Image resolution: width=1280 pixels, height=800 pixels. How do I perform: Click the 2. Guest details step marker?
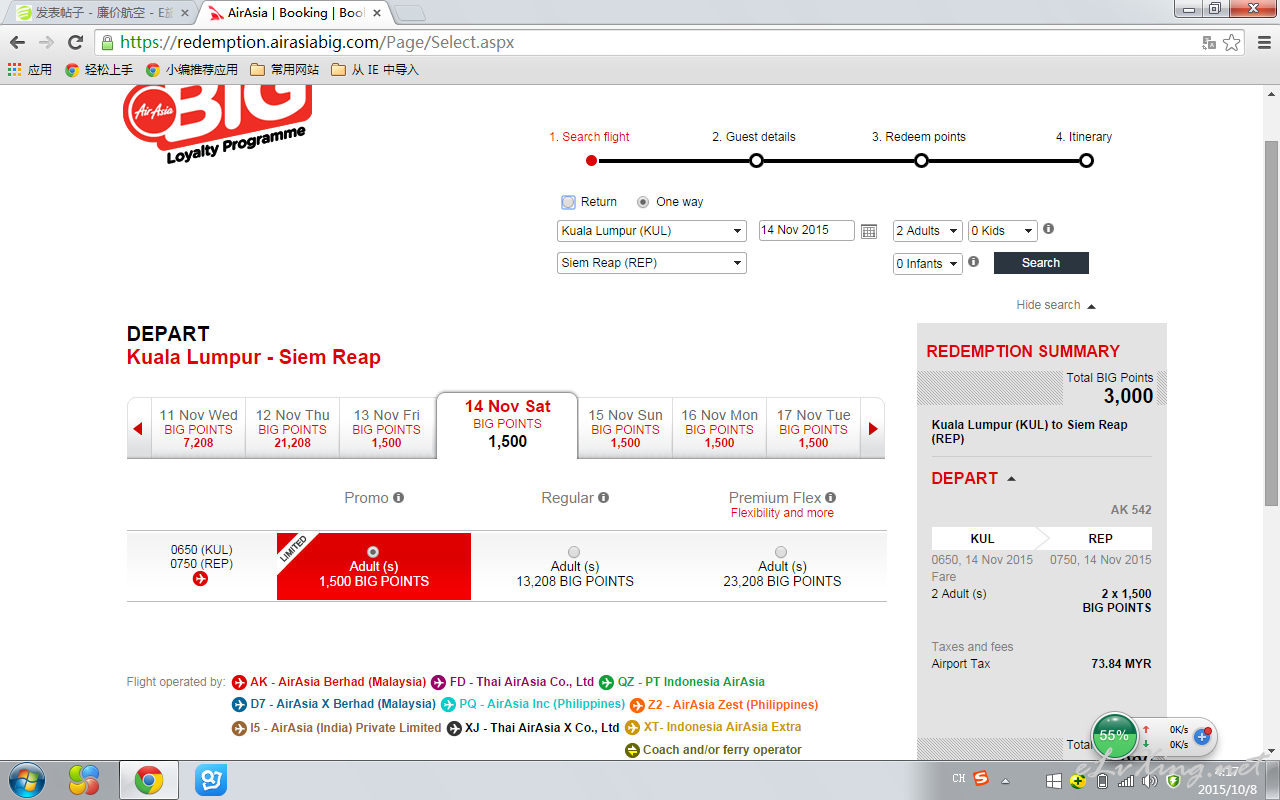pyautogui.click(x=756, y=160)
